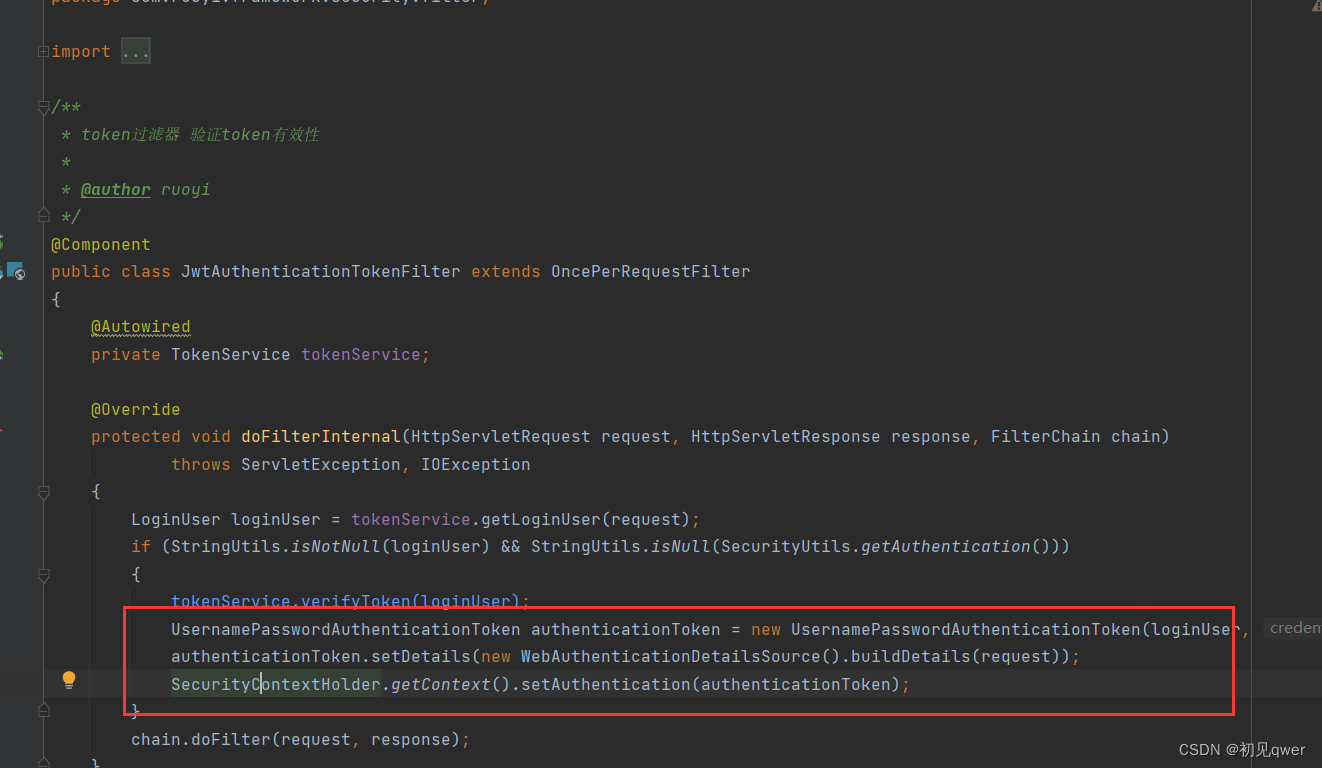This screenshot has height=768, width=1322.
Task: Click the 'protected' keyword
Action: [136, 437]
